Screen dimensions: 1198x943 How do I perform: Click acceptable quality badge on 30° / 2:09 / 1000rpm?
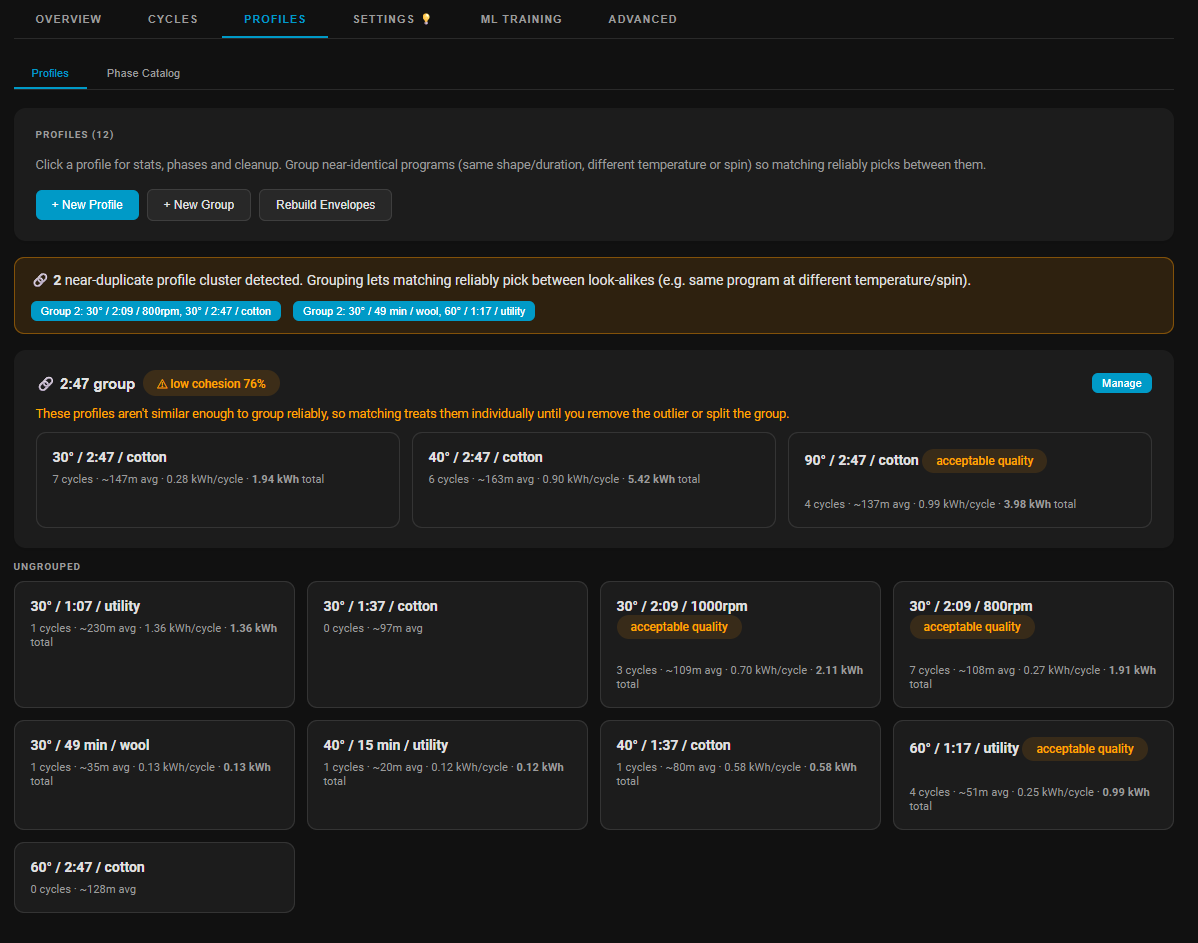[678, 627]
